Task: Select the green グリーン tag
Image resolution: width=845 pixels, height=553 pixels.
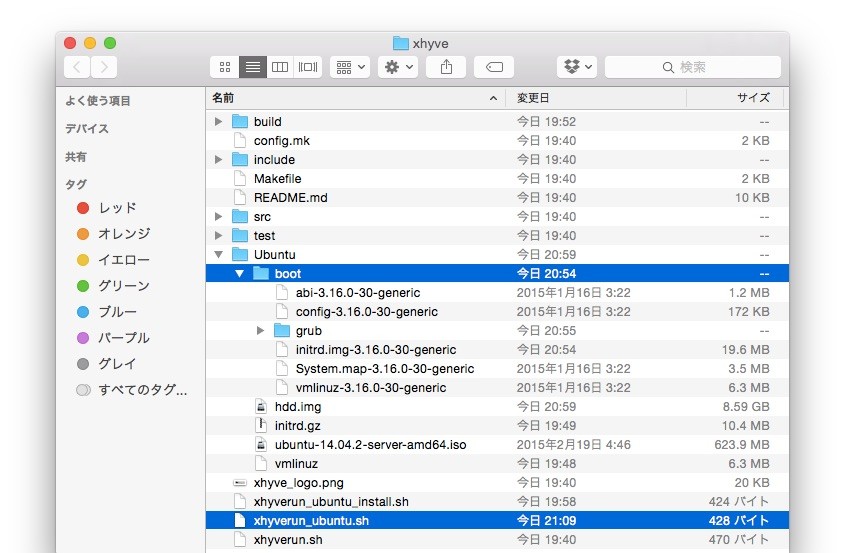Action: [114, 286]
